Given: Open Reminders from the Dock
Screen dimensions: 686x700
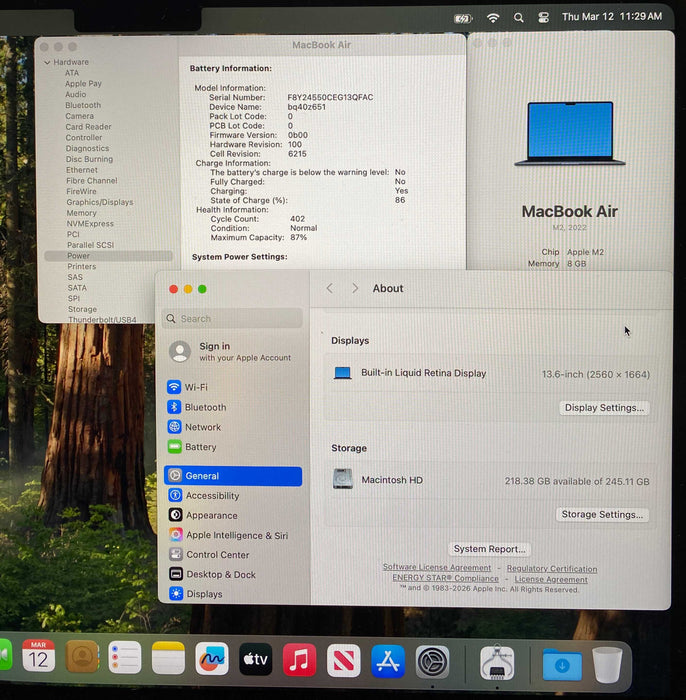Looking at the screenshot, I should point(125,657).
